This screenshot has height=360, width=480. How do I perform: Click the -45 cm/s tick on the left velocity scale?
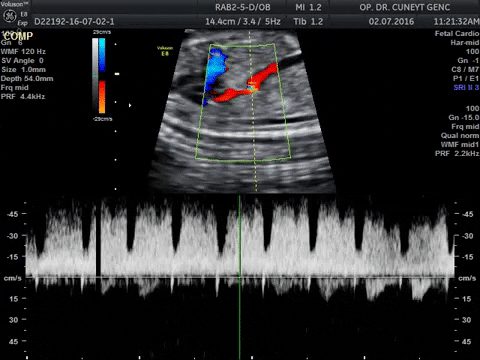(x=13, y=214)
